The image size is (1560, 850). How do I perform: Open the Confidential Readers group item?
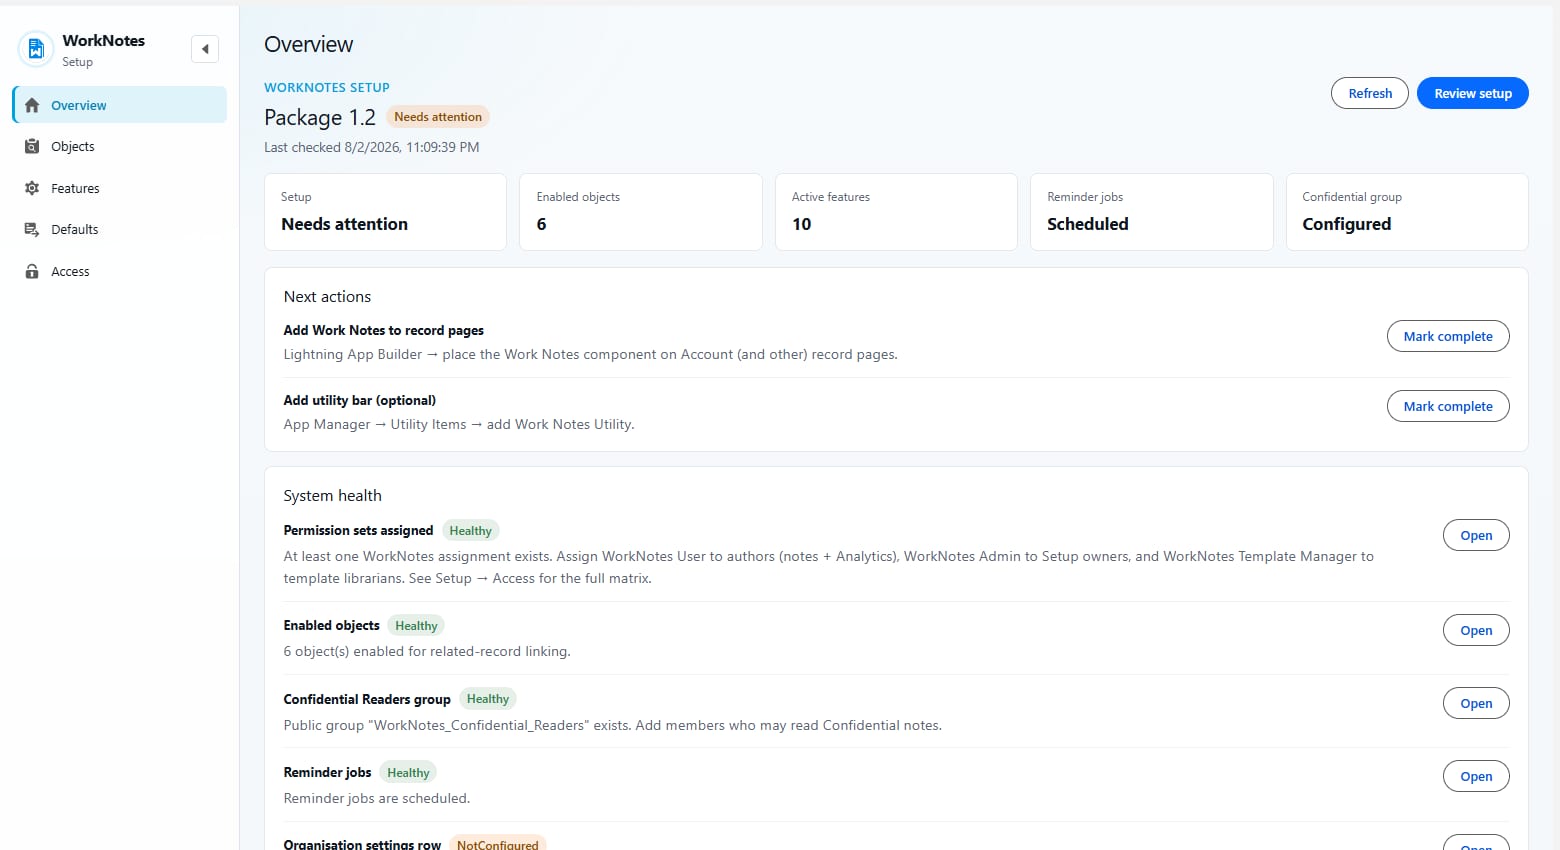point(1476,703)
